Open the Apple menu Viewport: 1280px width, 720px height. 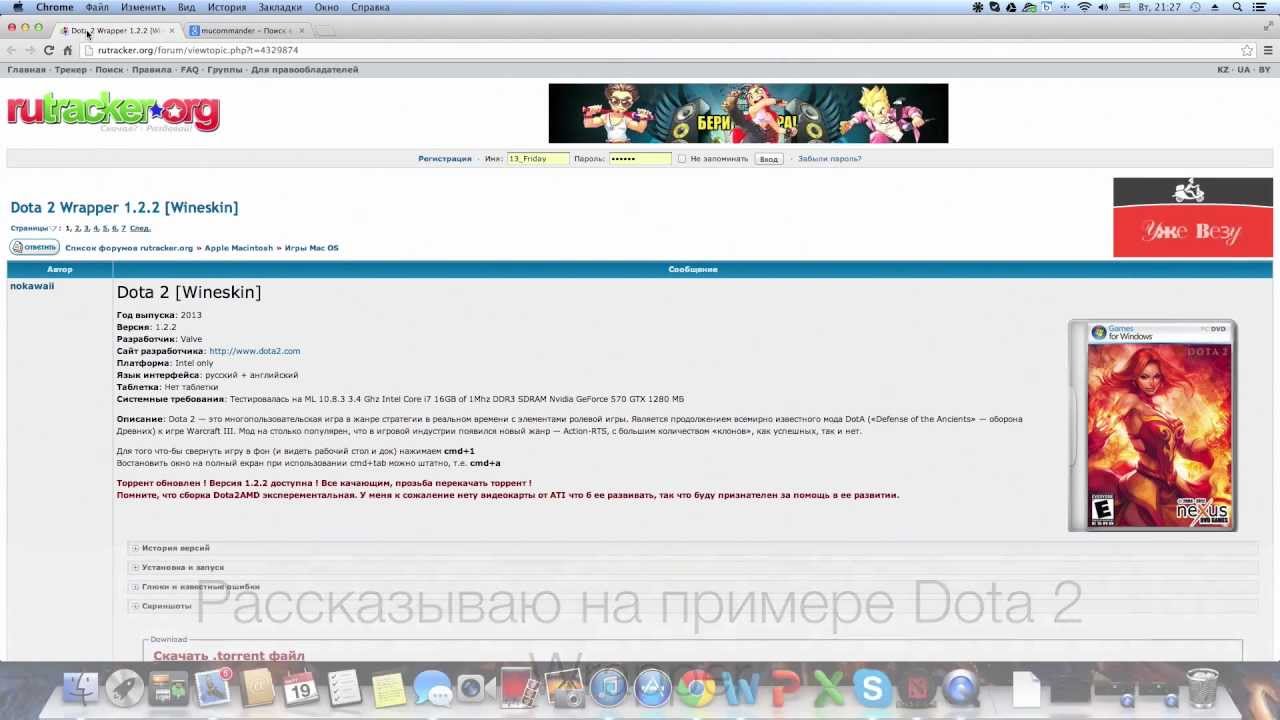17,7
